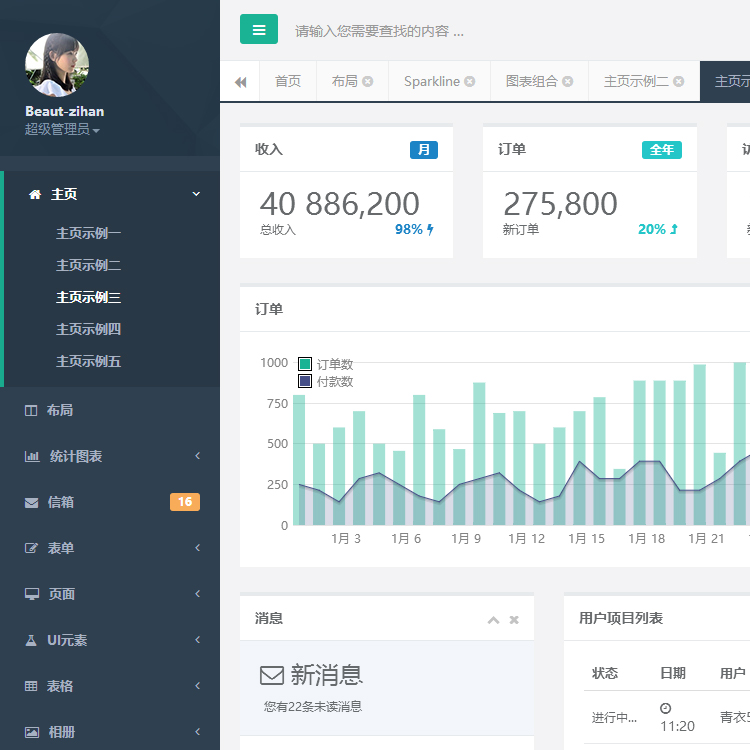This screenshot has height=750, width=750.
Task: Collapse the 主页 menu with its chevron
Action: click(196, 194)
